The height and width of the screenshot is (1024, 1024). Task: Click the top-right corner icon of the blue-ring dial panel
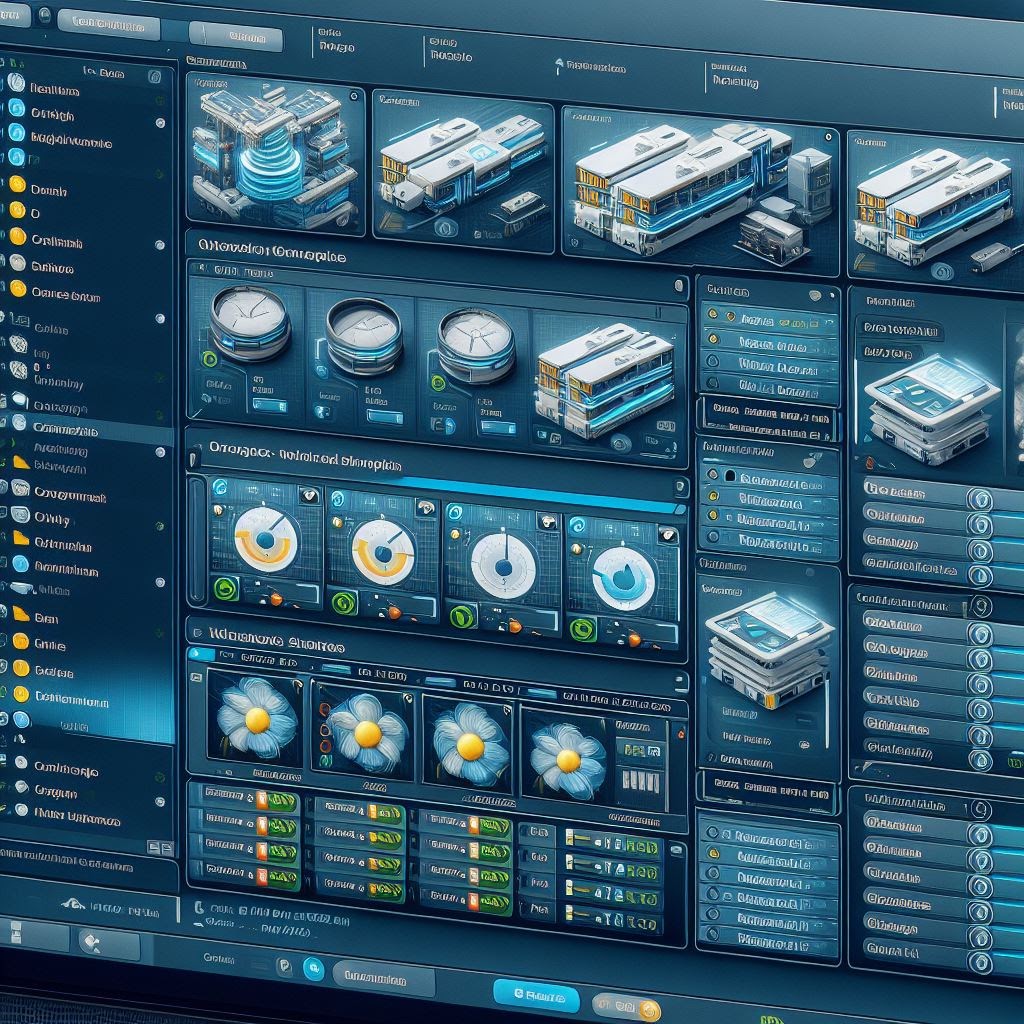tap(668, 536)
